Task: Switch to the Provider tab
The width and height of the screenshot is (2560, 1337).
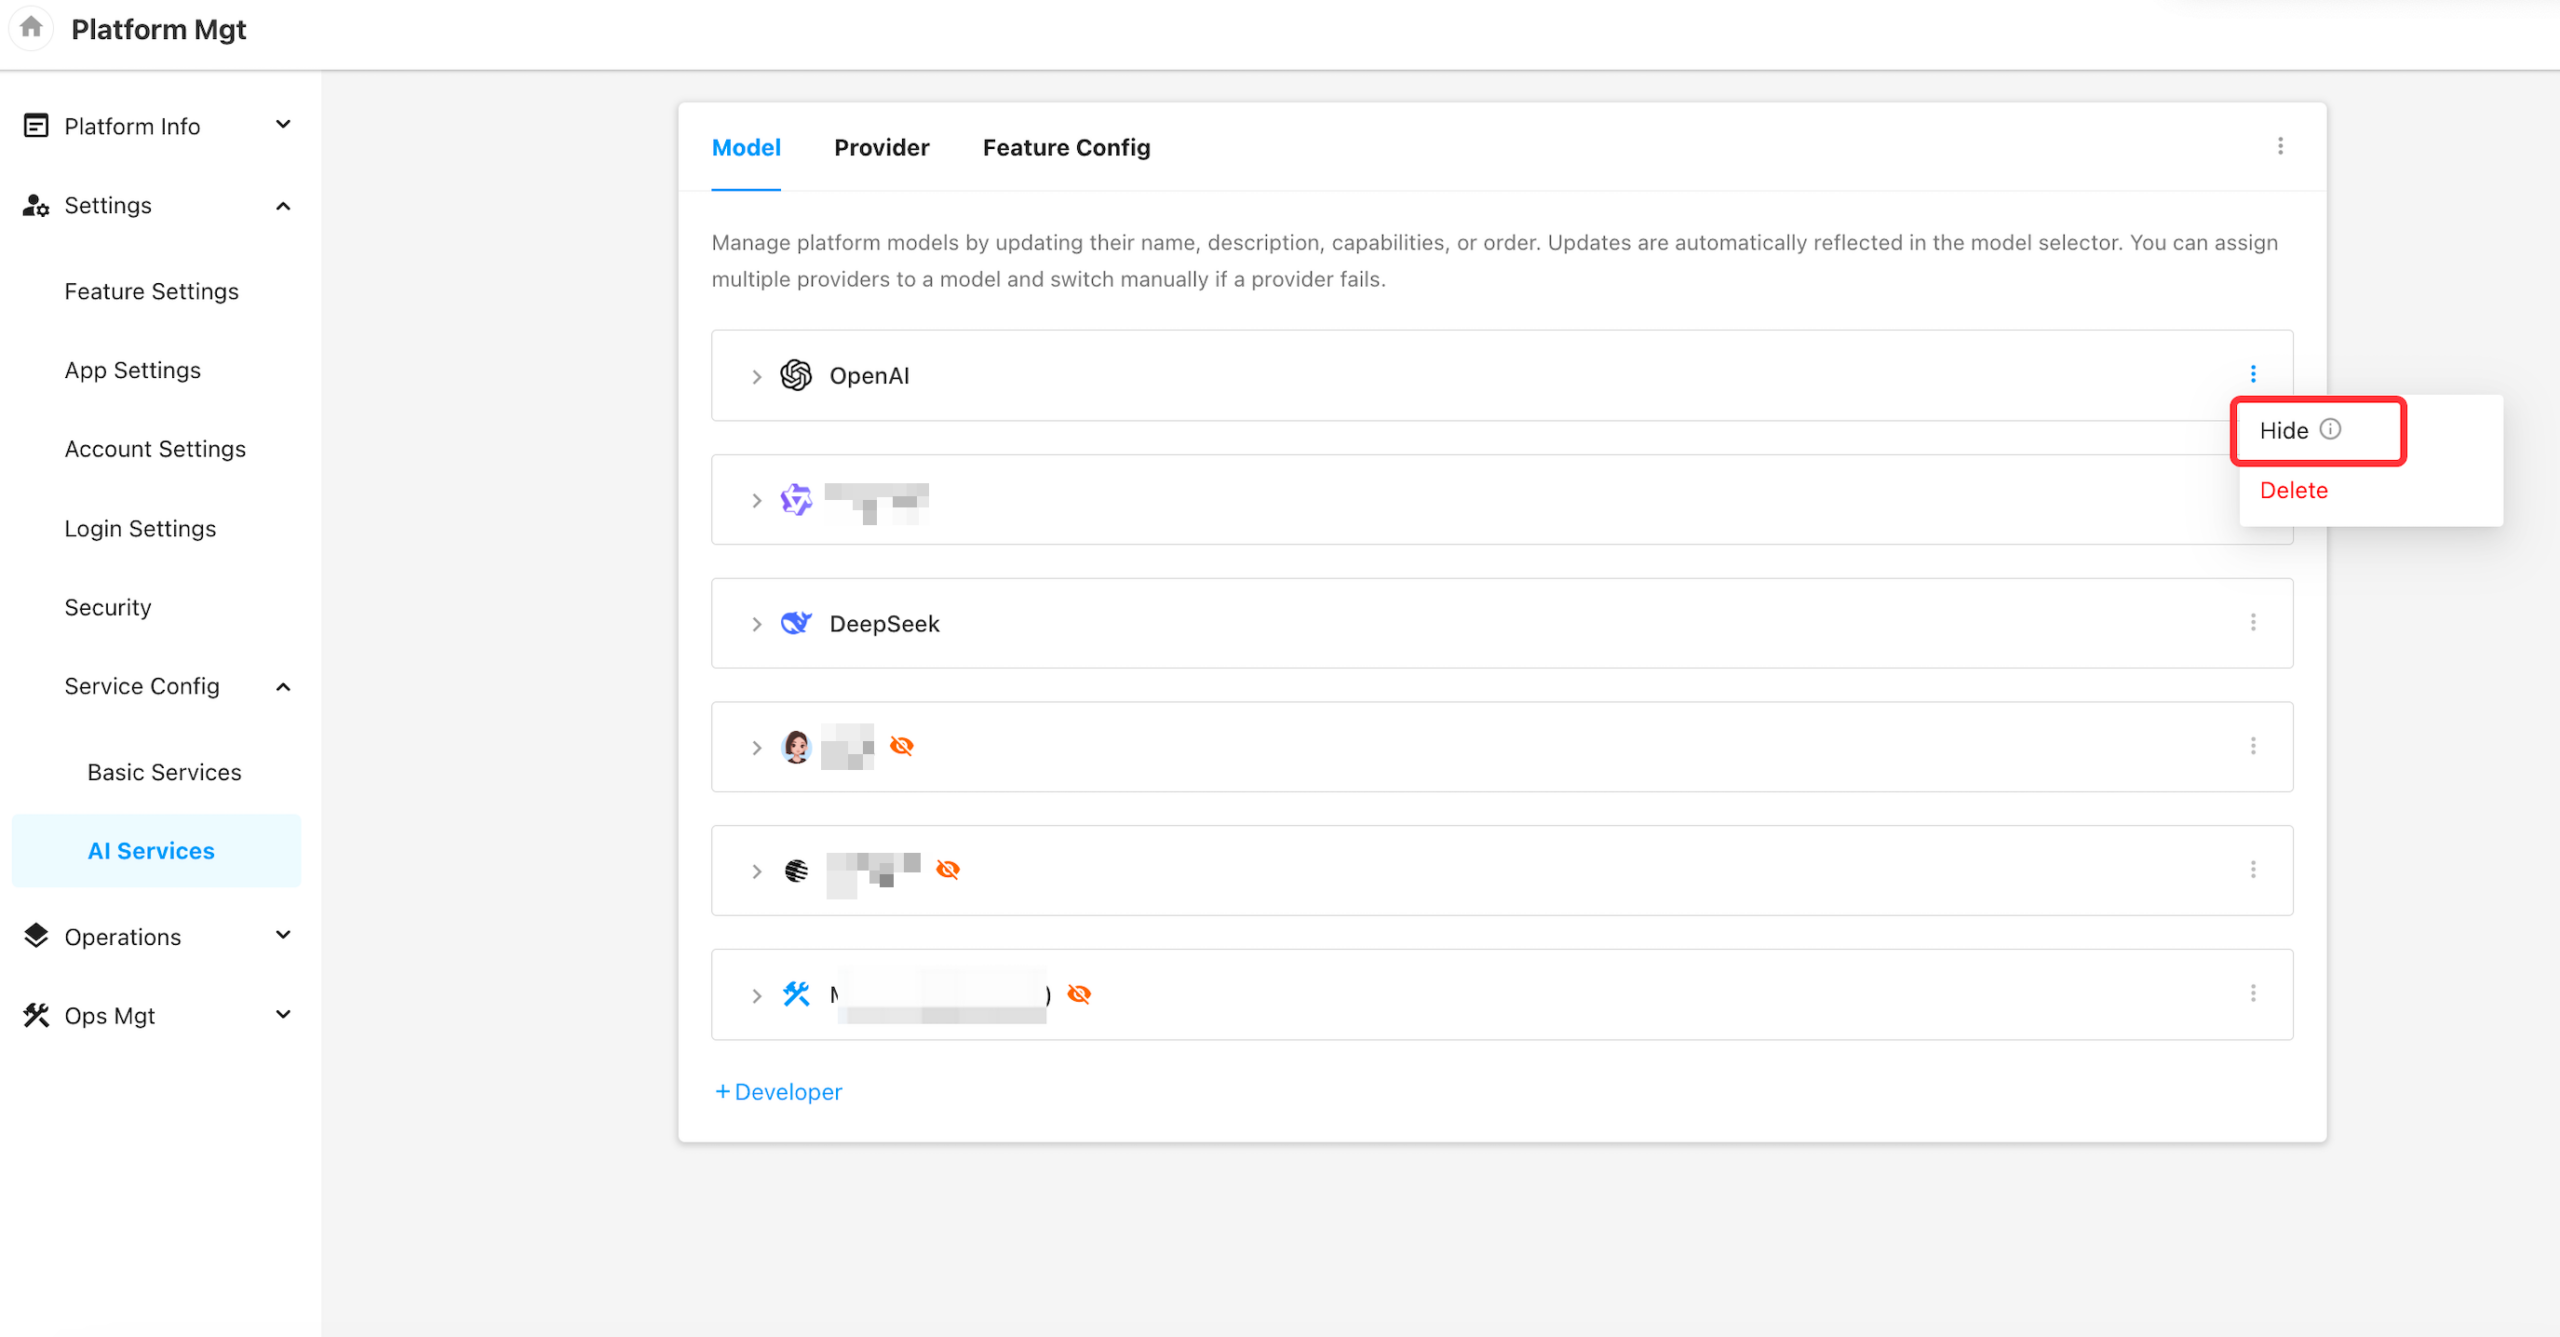Action: click(x=881, y=148)
